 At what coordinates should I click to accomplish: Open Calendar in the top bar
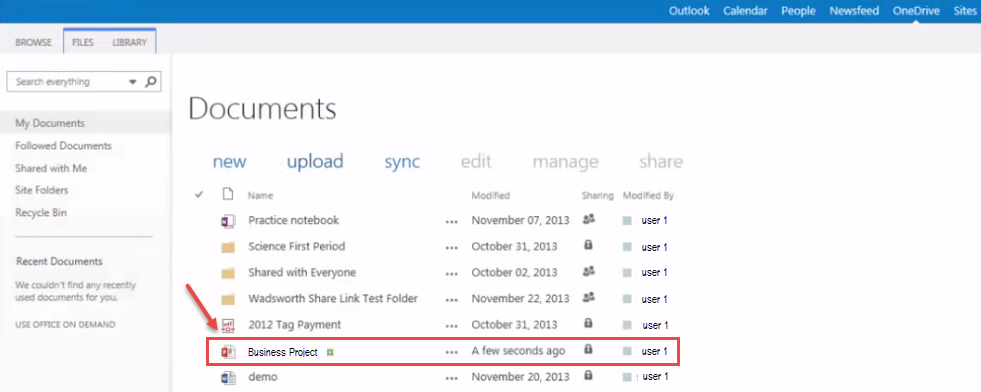coord(746,11)
